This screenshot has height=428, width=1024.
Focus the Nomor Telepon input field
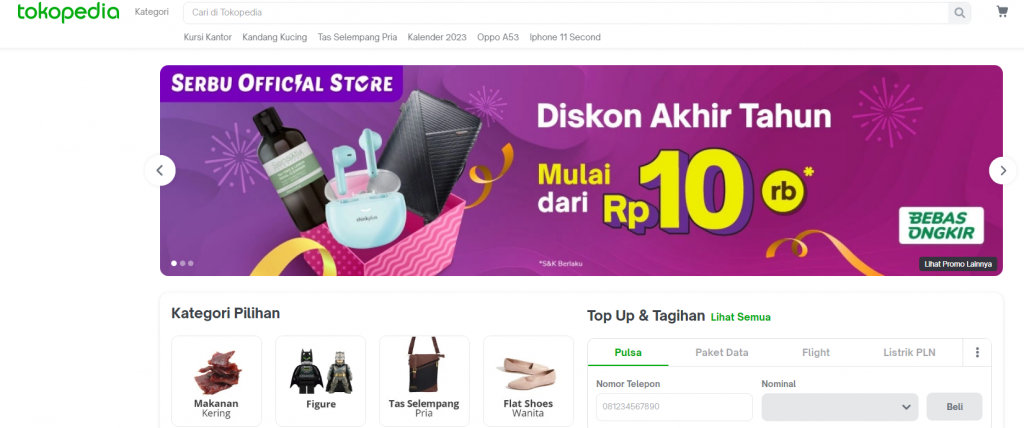tap(674, 406)
